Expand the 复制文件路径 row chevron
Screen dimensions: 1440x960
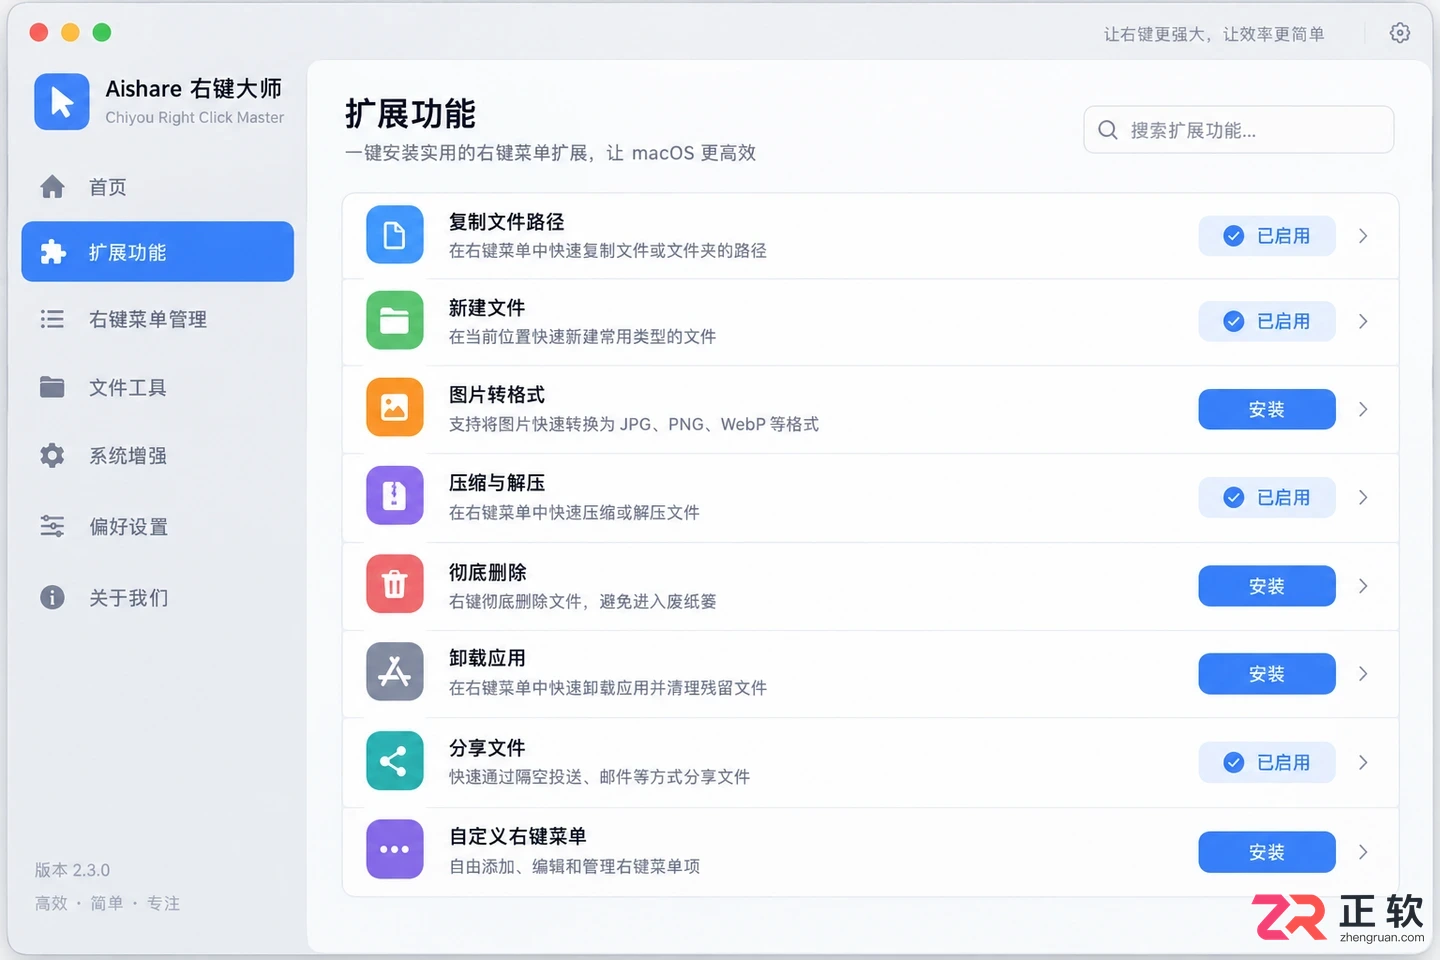tap(1363, 236)
